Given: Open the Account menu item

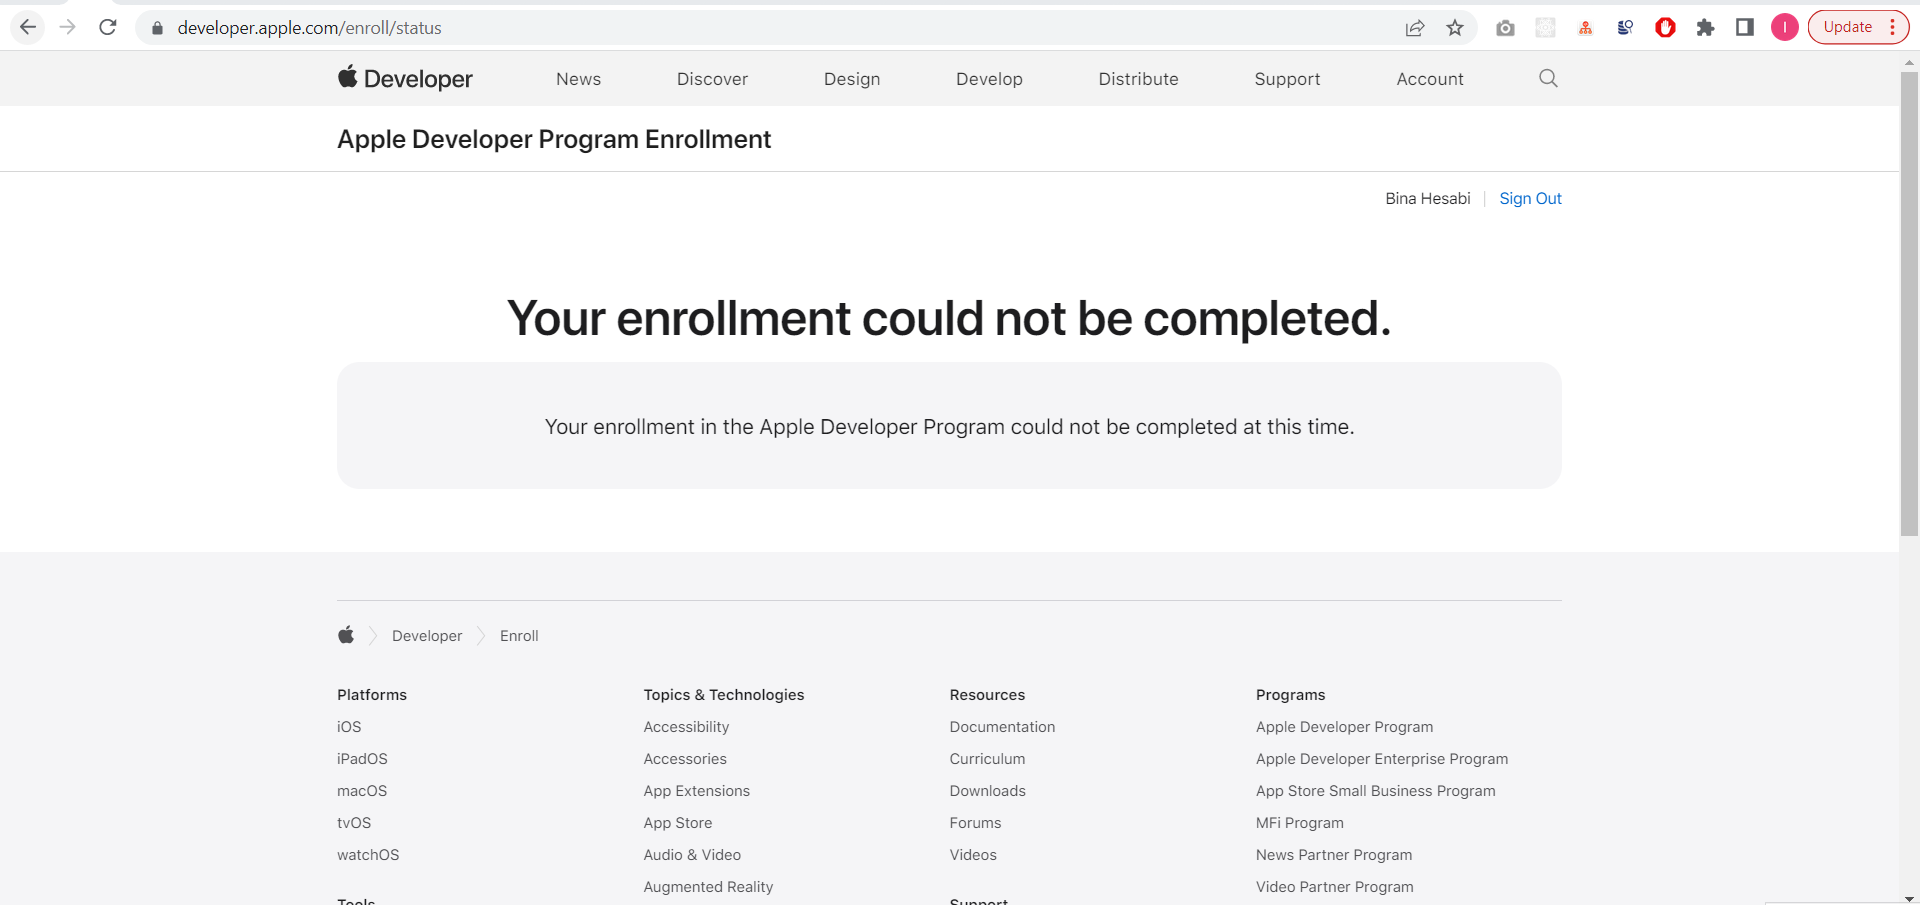Looking at the screenshot, I should pos(1429,79).
